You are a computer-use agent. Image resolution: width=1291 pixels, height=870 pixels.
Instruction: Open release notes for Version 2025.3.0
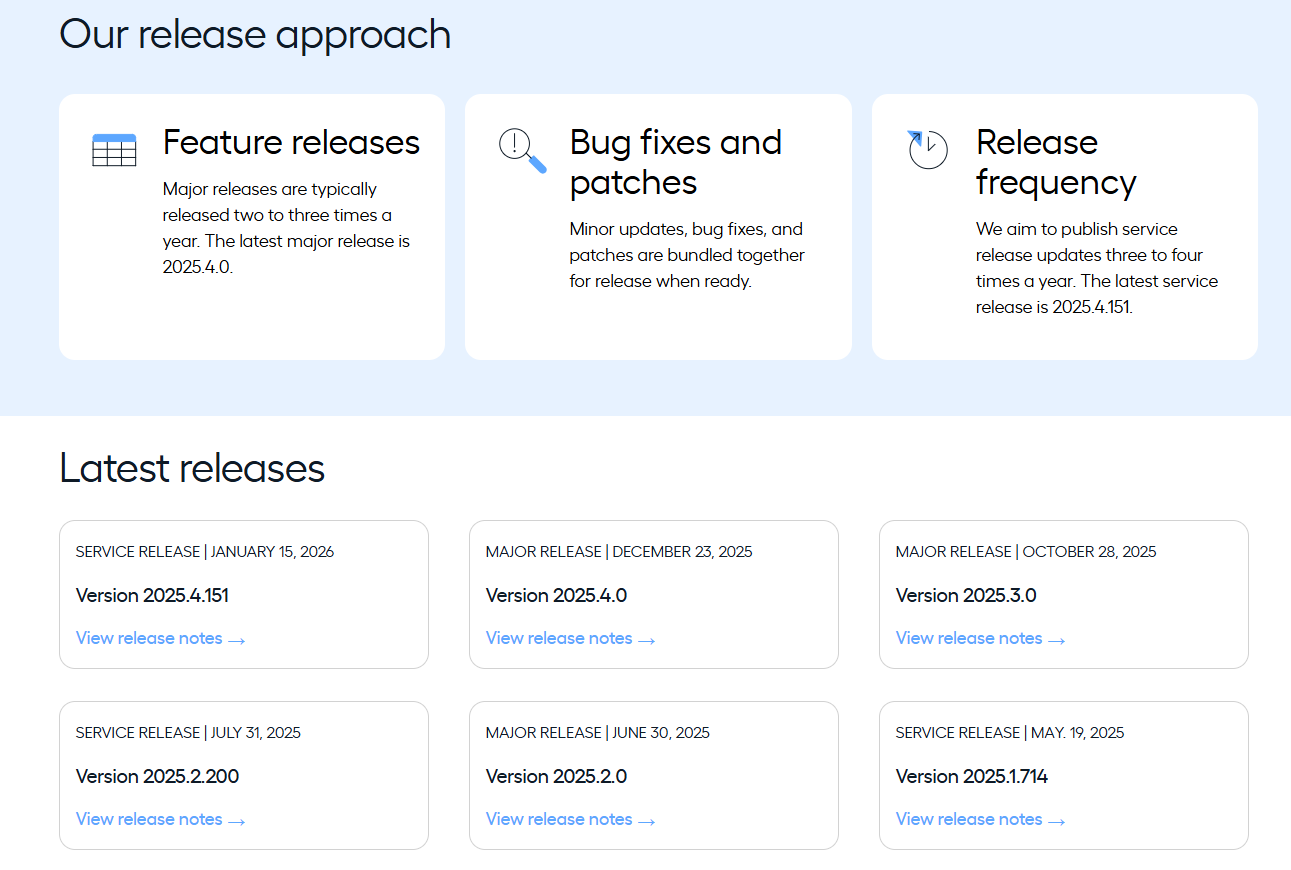980,639
